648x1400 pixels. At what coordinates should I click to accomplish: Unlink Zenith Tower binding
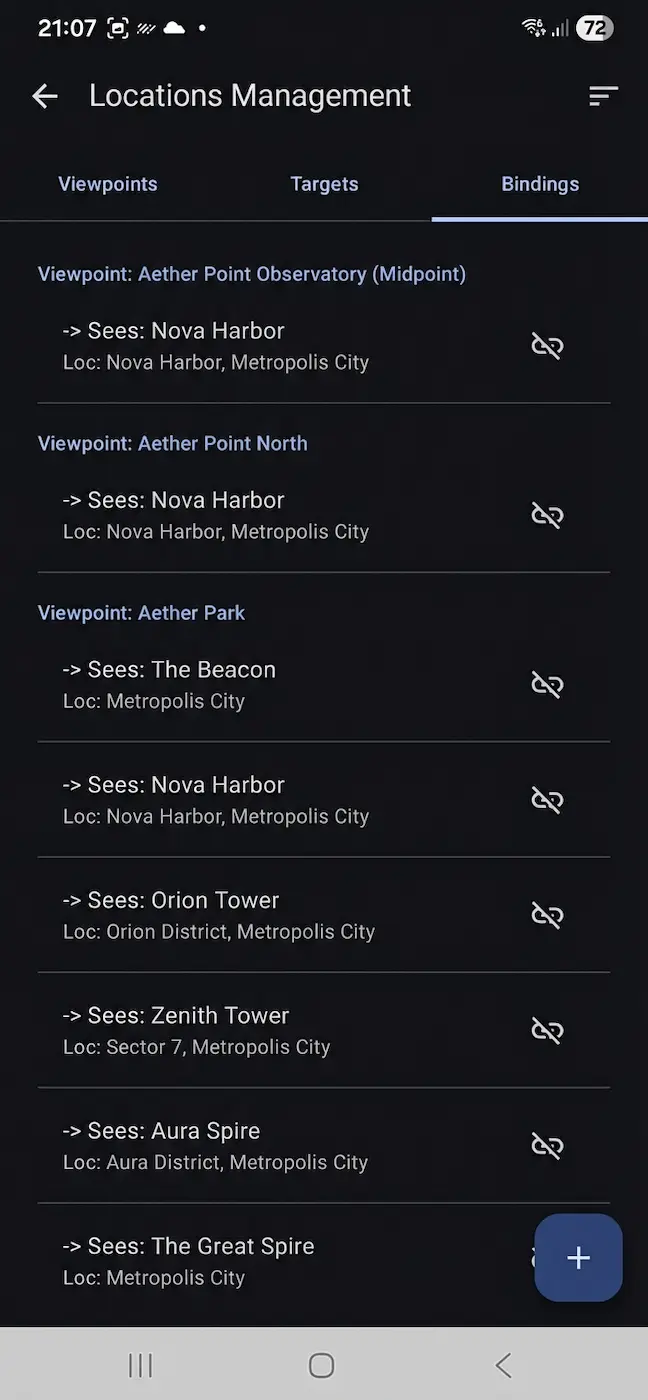(547, 1030)
